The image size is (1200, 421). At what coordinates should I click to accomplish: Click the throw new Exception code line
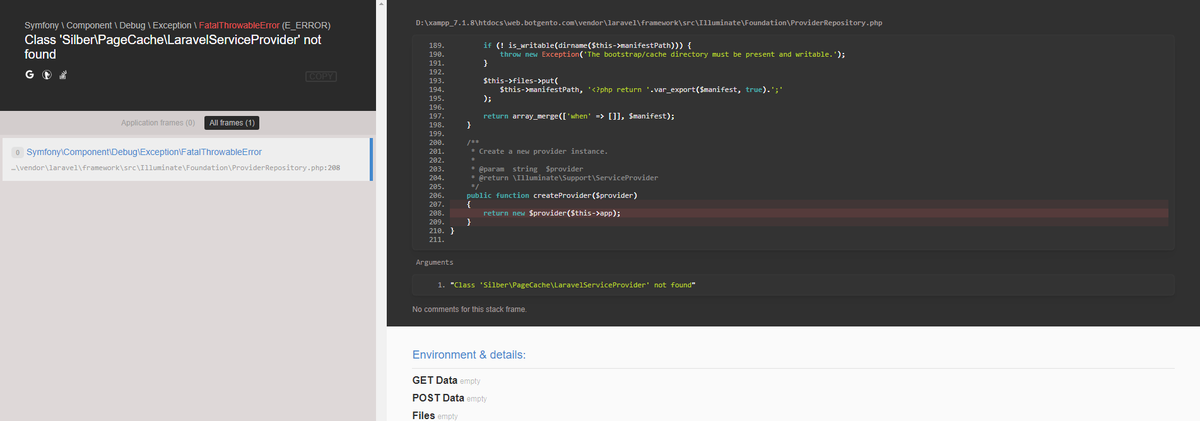click(673, 54)
